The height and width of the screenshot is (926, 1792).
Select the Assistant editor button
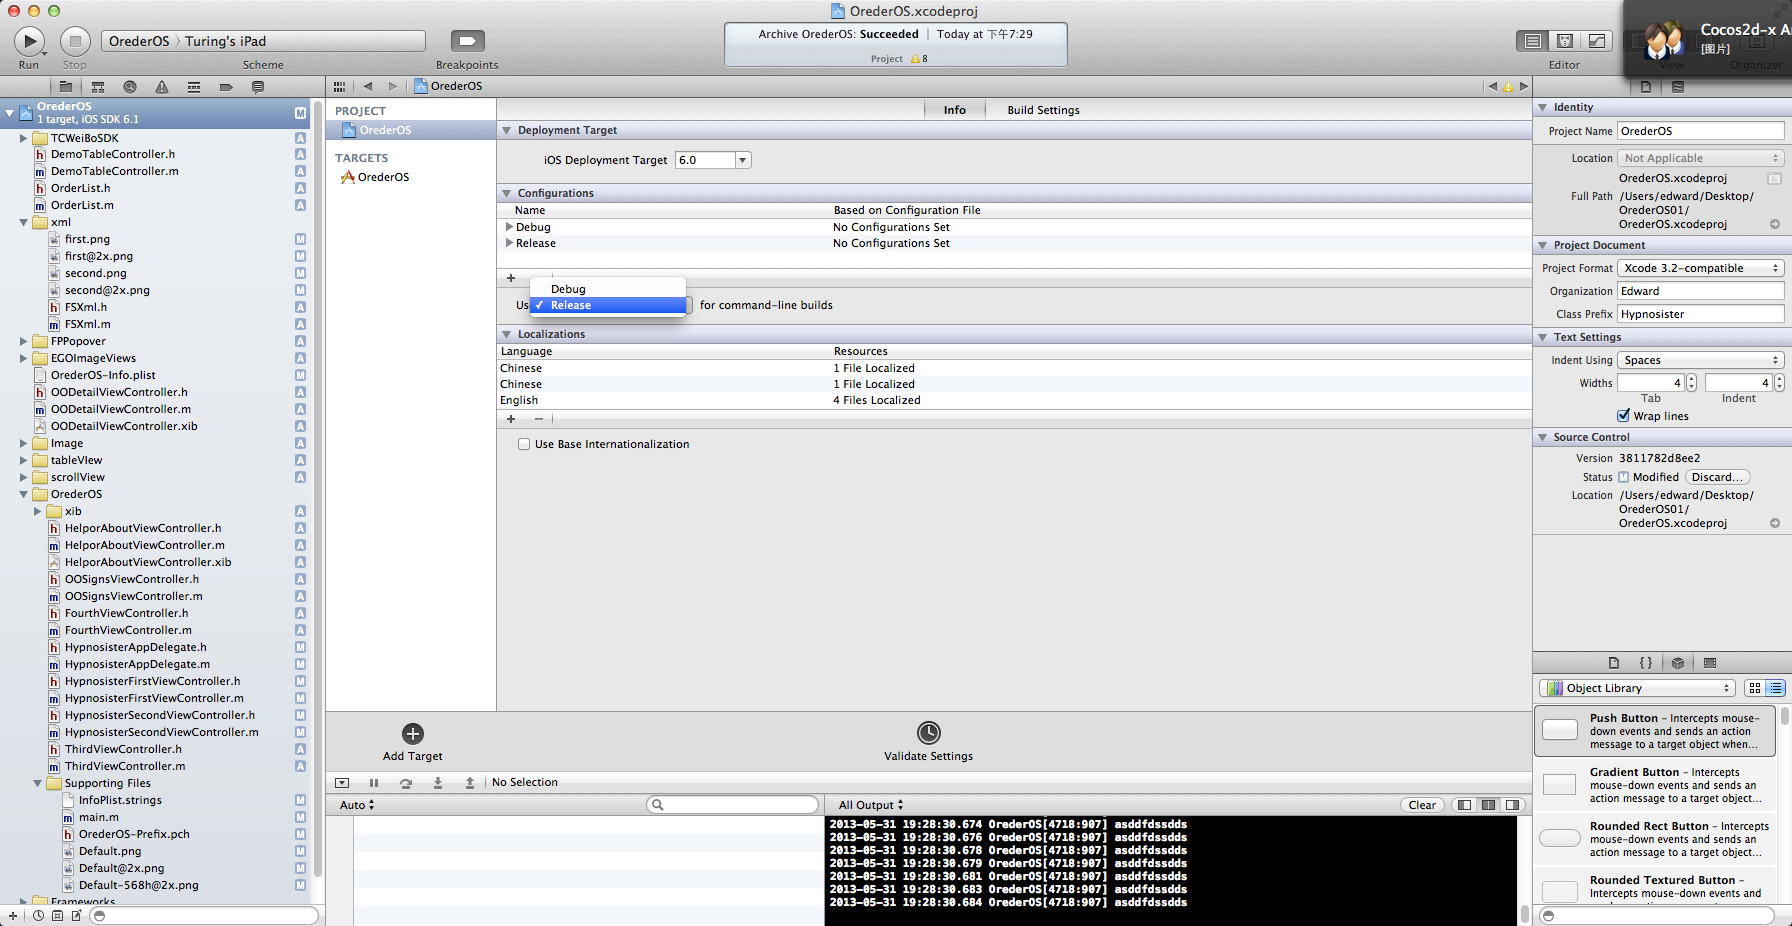pos(1565,41)
